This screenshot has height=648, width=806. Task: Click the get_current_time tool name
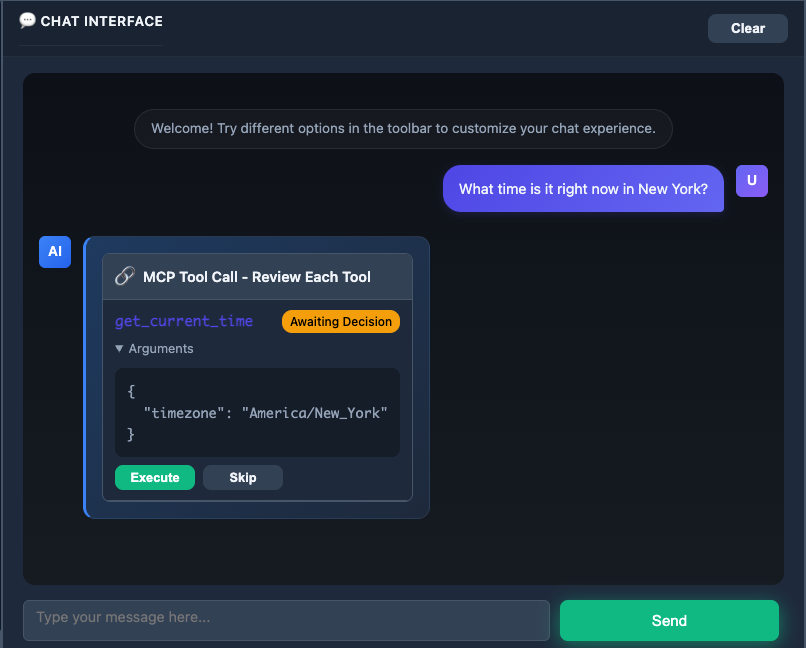(x=184, y=322)
